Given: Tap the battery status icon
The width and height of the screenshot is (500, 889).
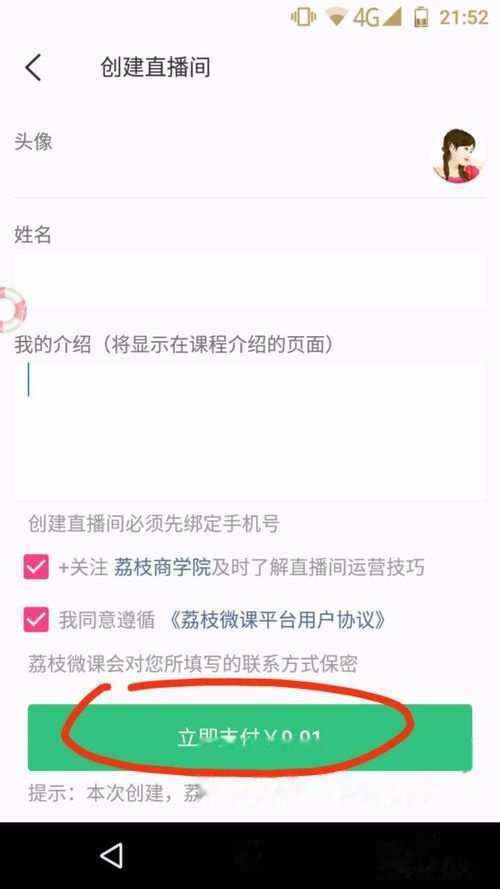Looking at the screenshot, I should (421, 17).
